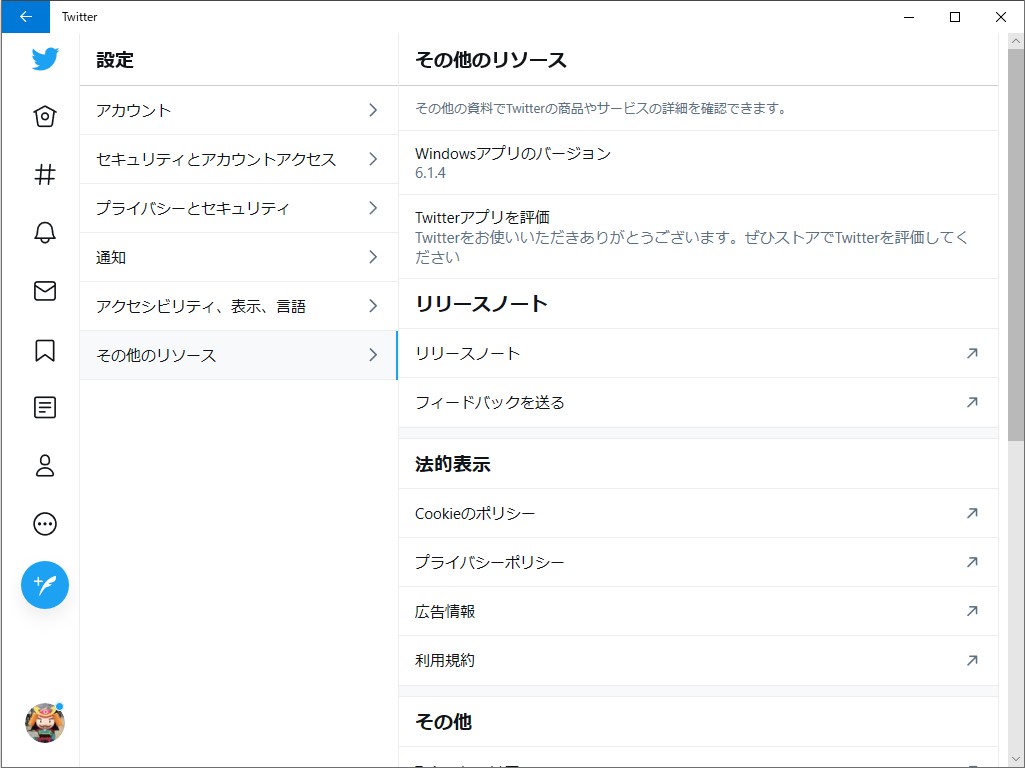Expand セキュリティとアカウントアクセス settings
Image resolution: width=1025 pixels, height=768 pixels.
click(x=373, y=159)
